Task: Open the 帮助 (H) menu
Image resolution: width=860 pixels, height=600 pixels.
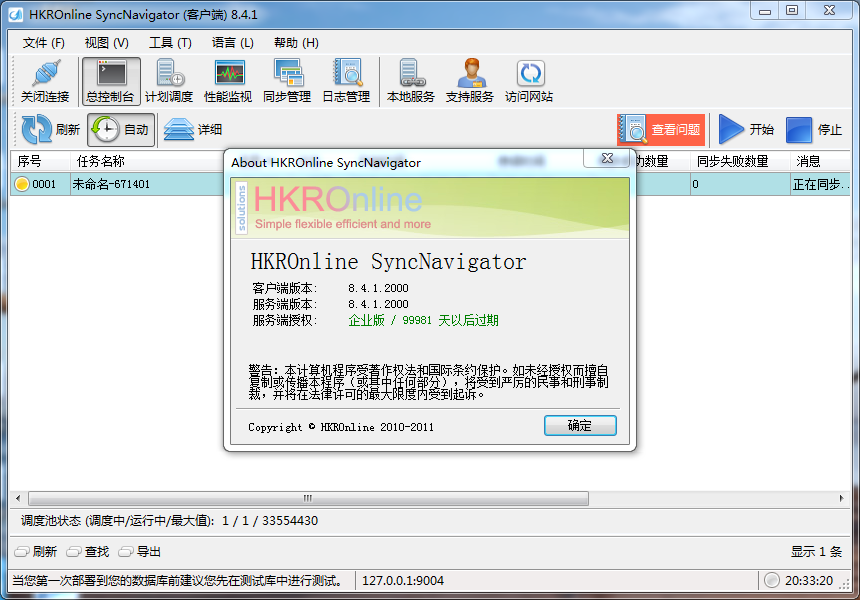Action: (296, 43)
